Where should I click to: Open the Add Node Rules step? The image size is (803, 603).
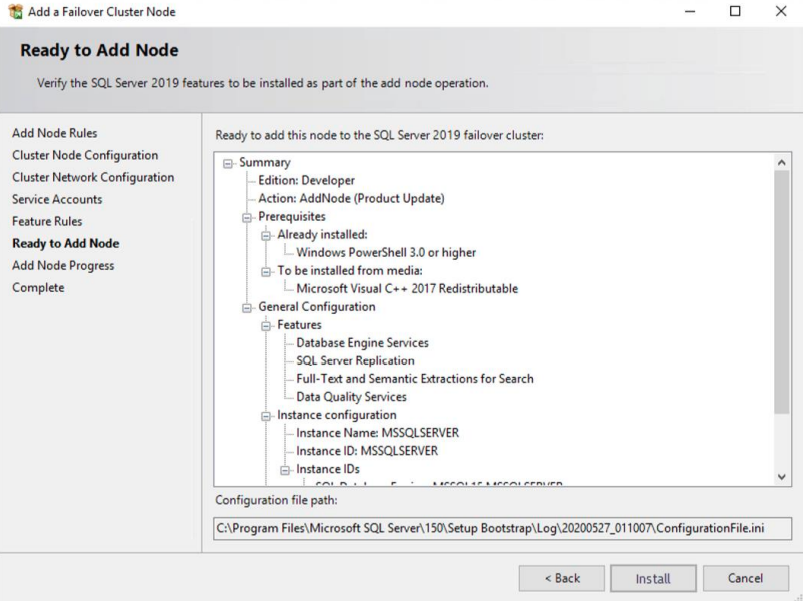tap(54, 133)
